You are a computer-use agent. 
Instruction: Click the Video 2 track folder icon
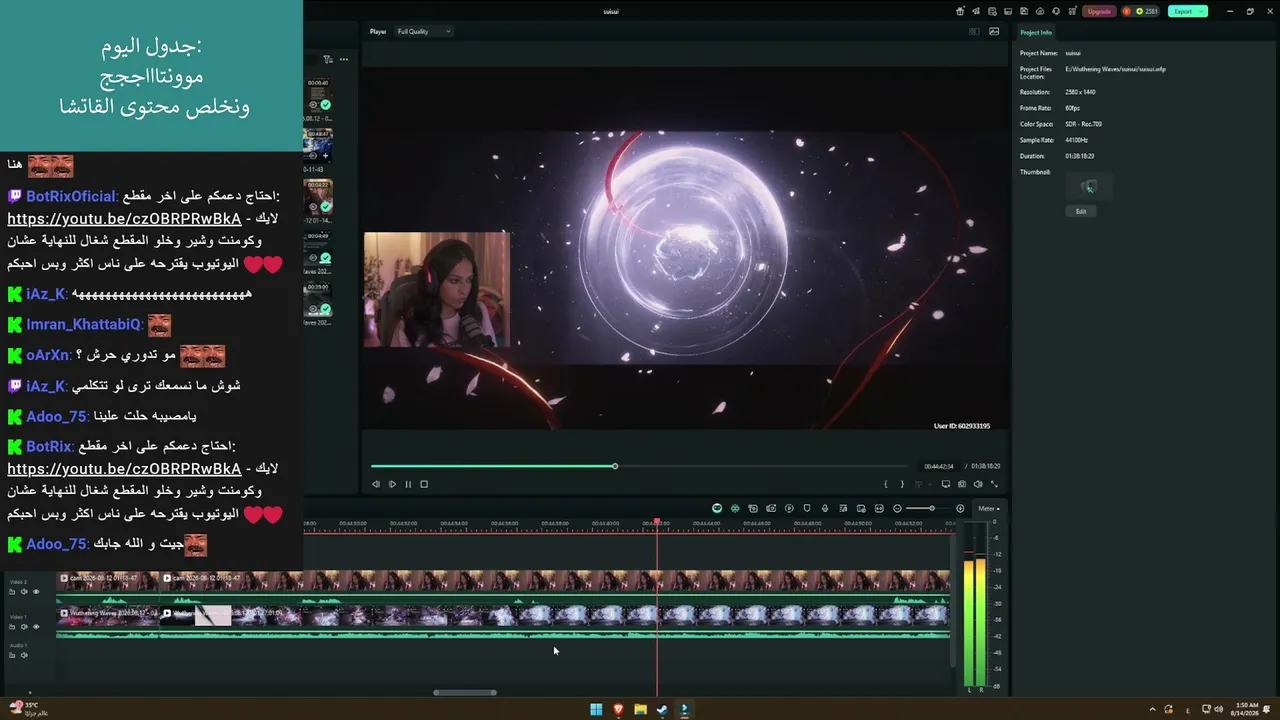click(x=12, y=592)
